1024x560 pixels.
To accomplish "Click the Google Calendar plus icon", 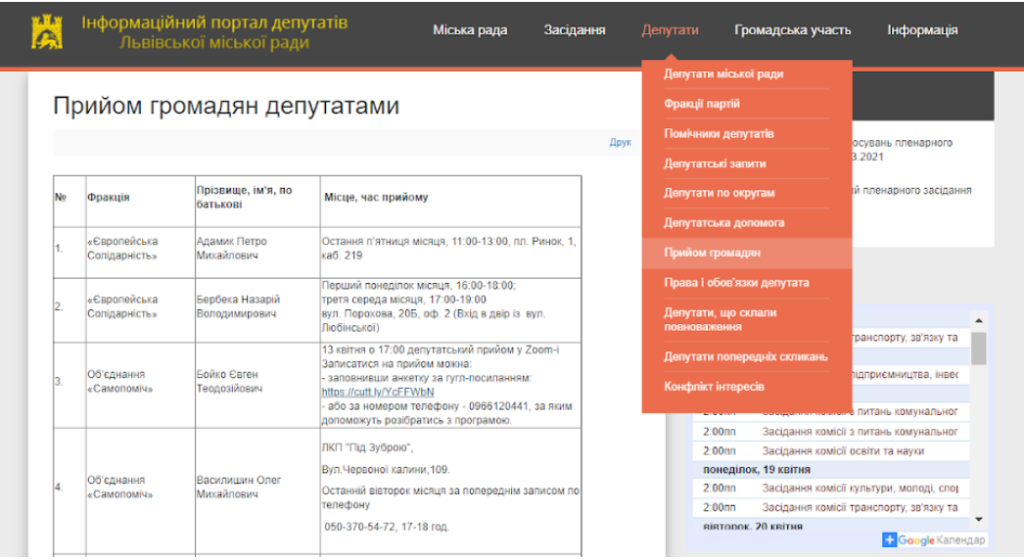I will point(889,540).
